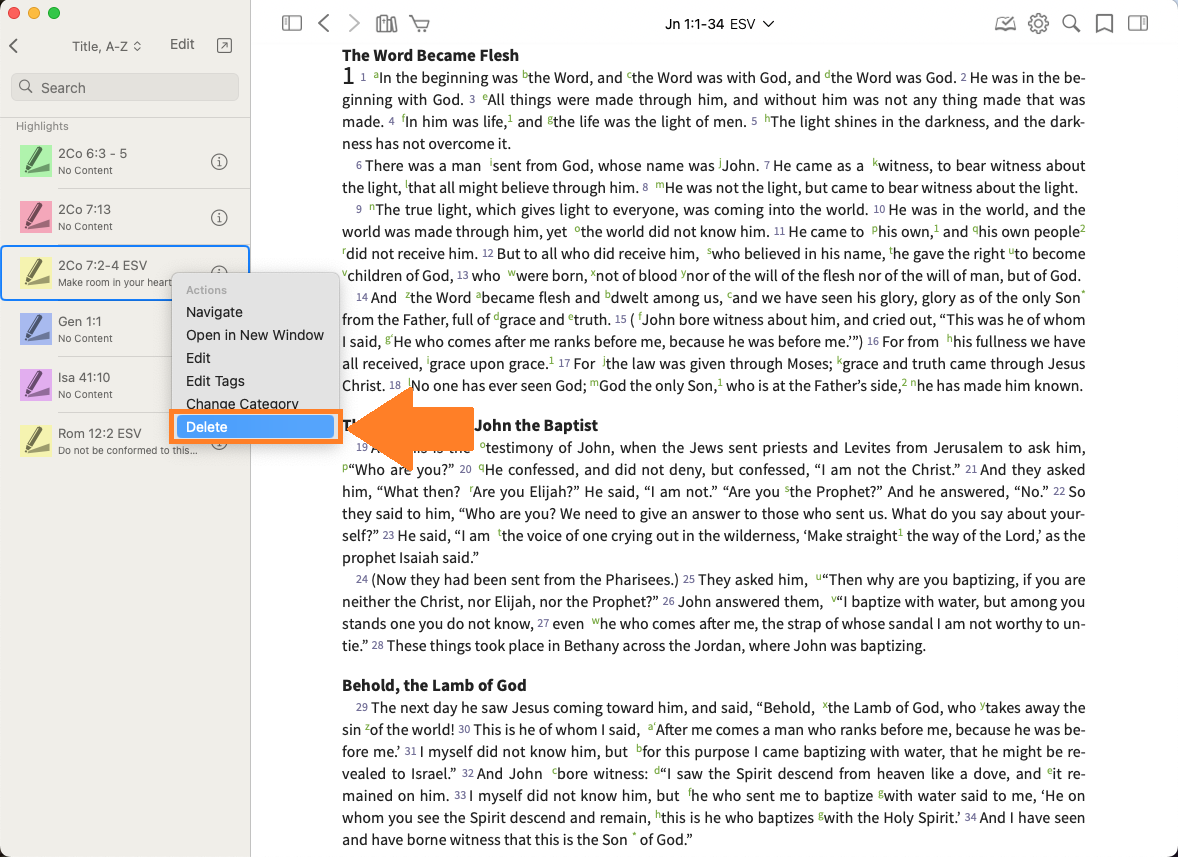The width and height of the screenshot is (1178, 857).
Task: Open the store shopping cart
Action: [x=420, y=24]
